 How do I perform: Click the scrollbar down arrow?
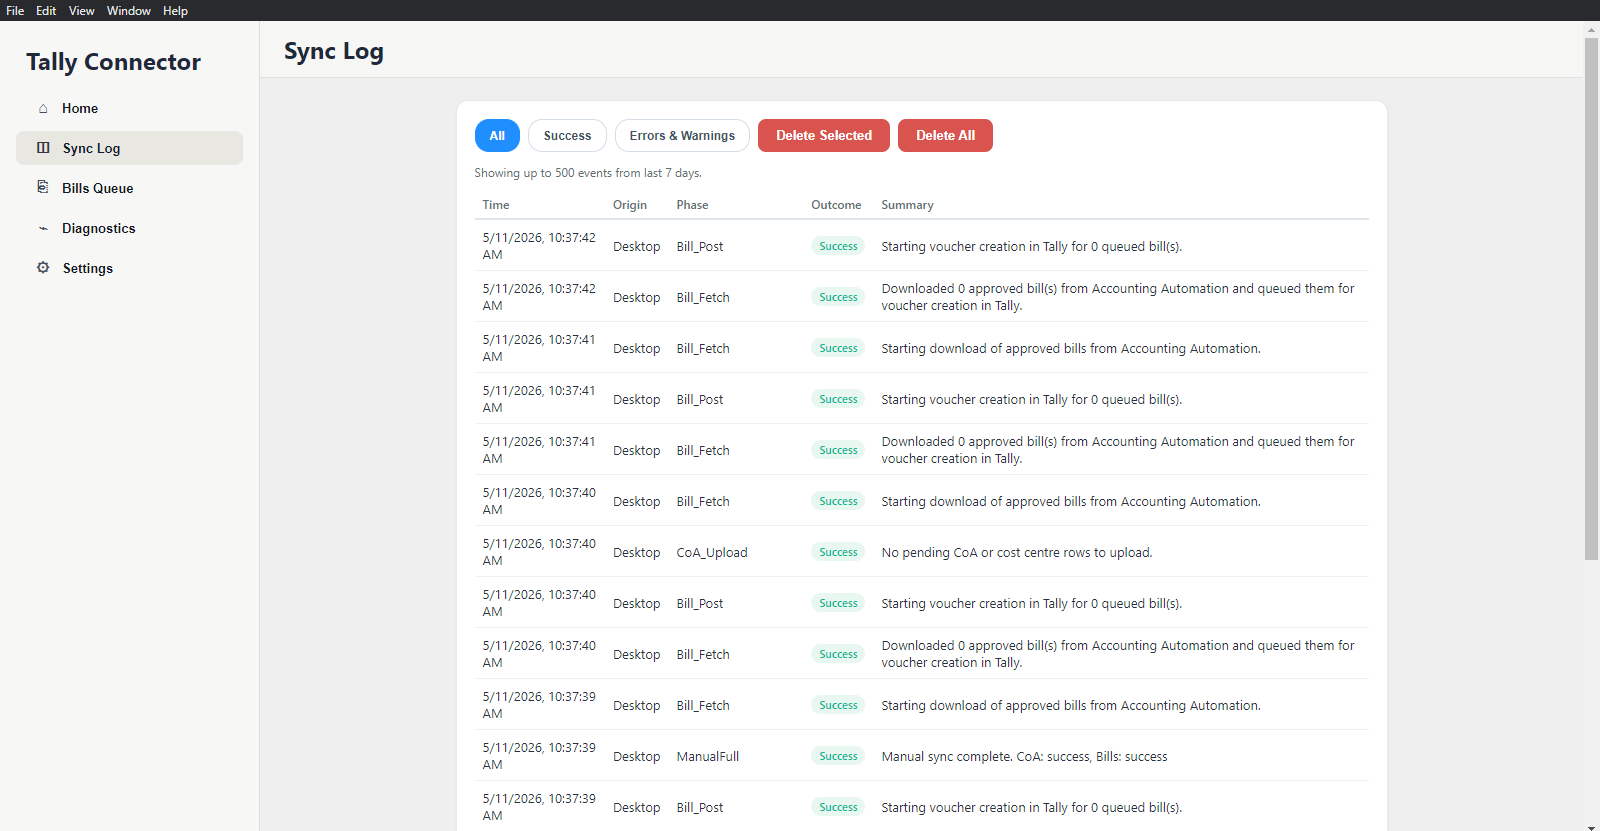pos(1591,826)
